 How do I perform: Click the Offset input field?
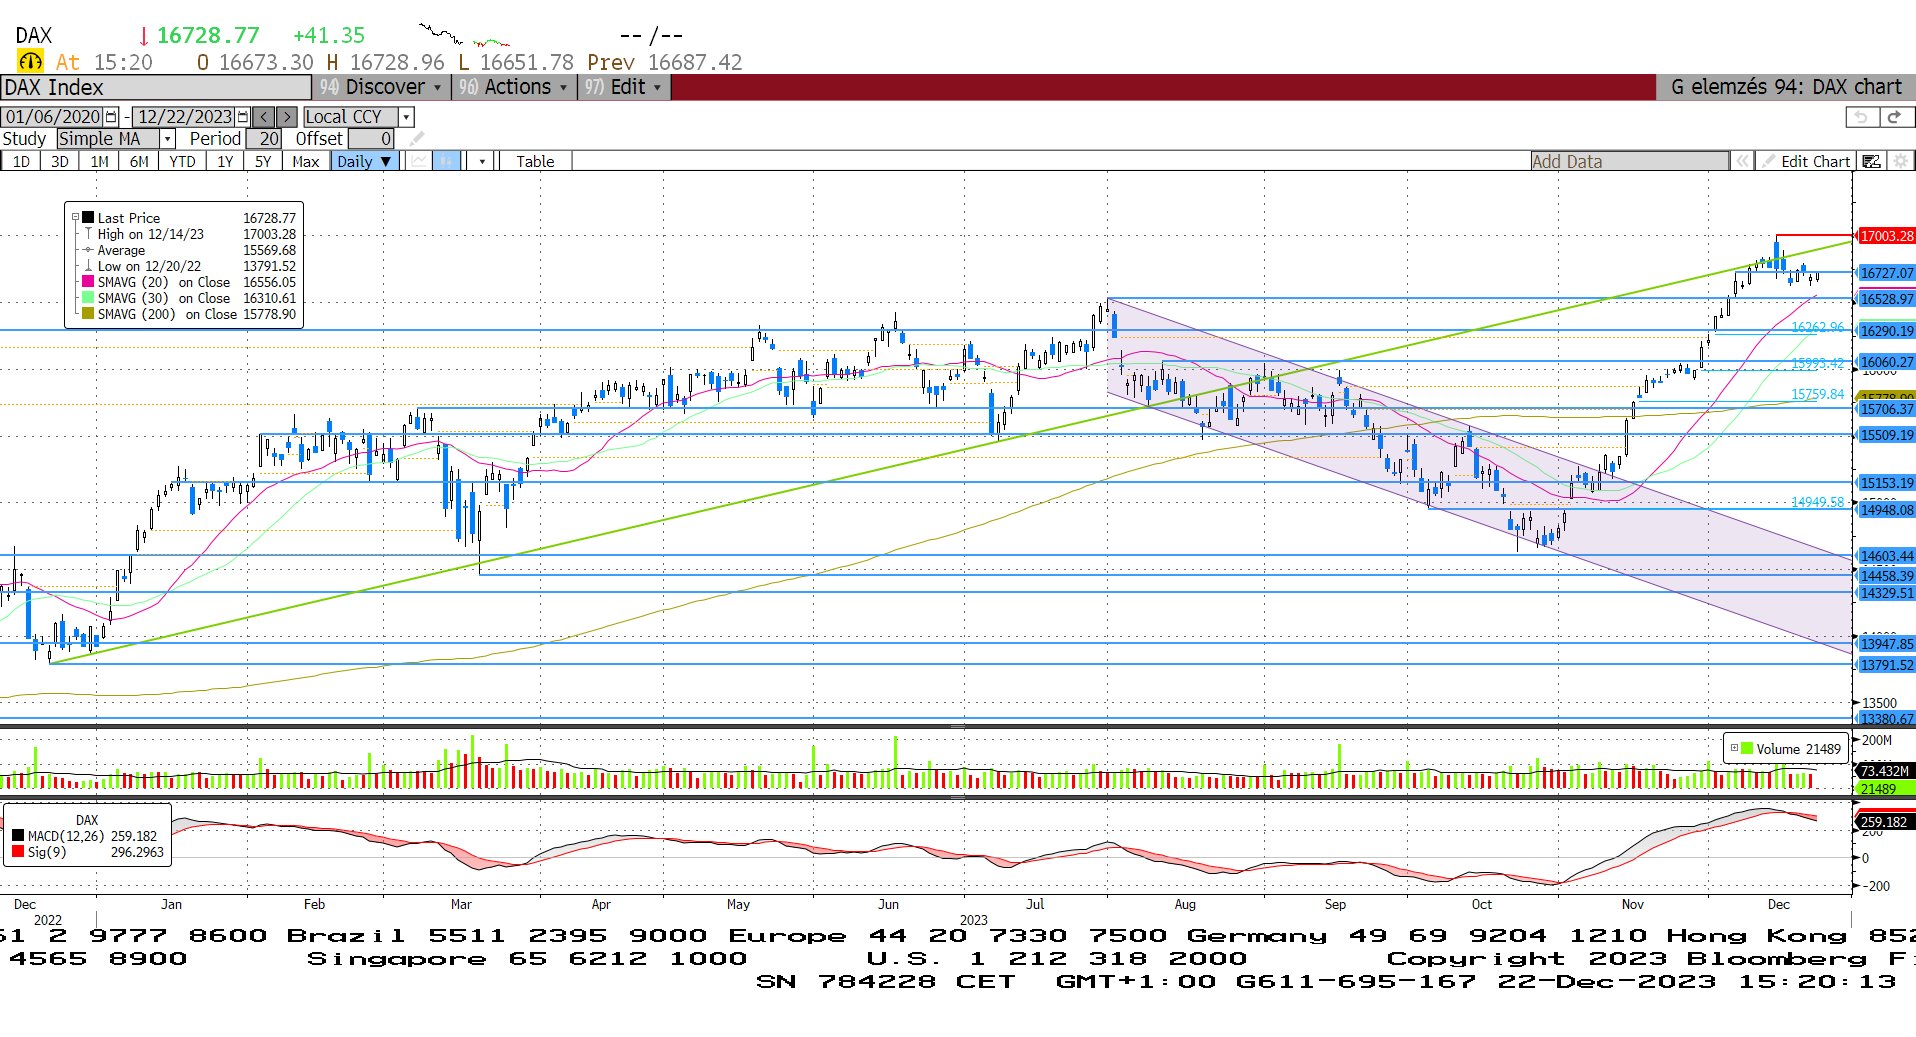[371, 139]
